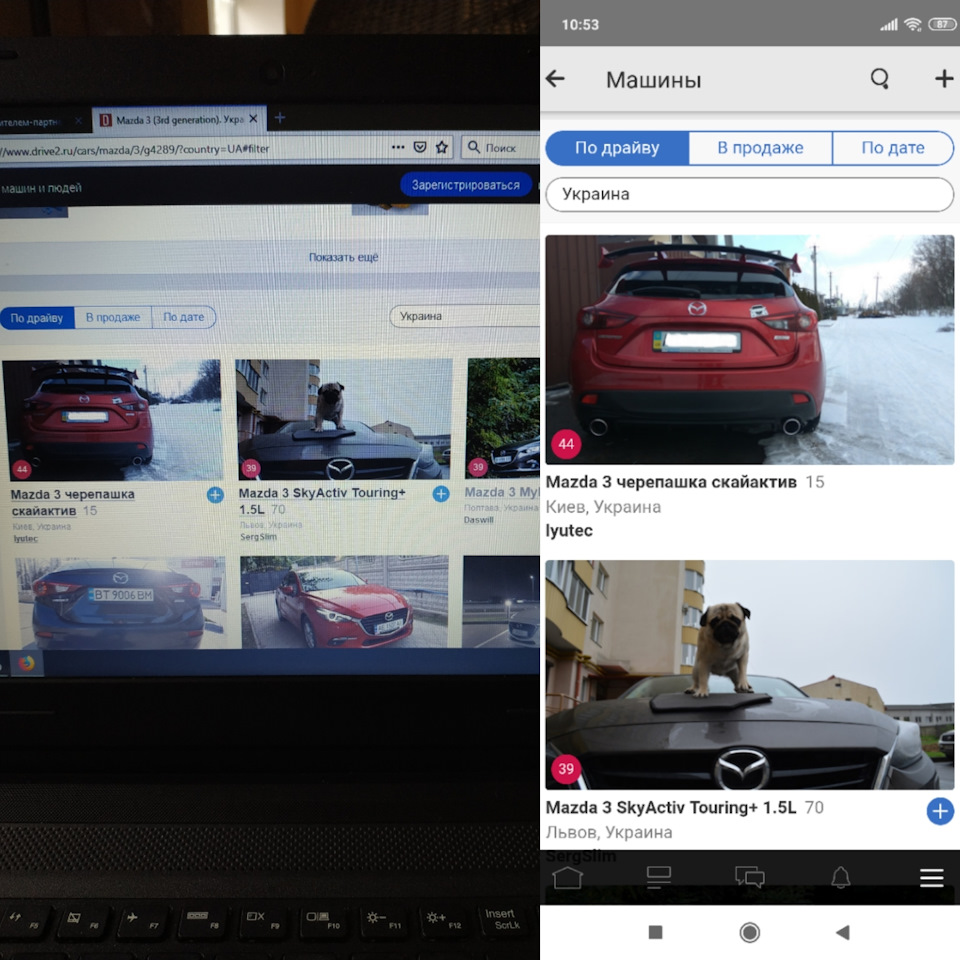
Task: Tap the red 39 drive badge in the phone app
Action: pyautogui.click(x=566, y=768)
